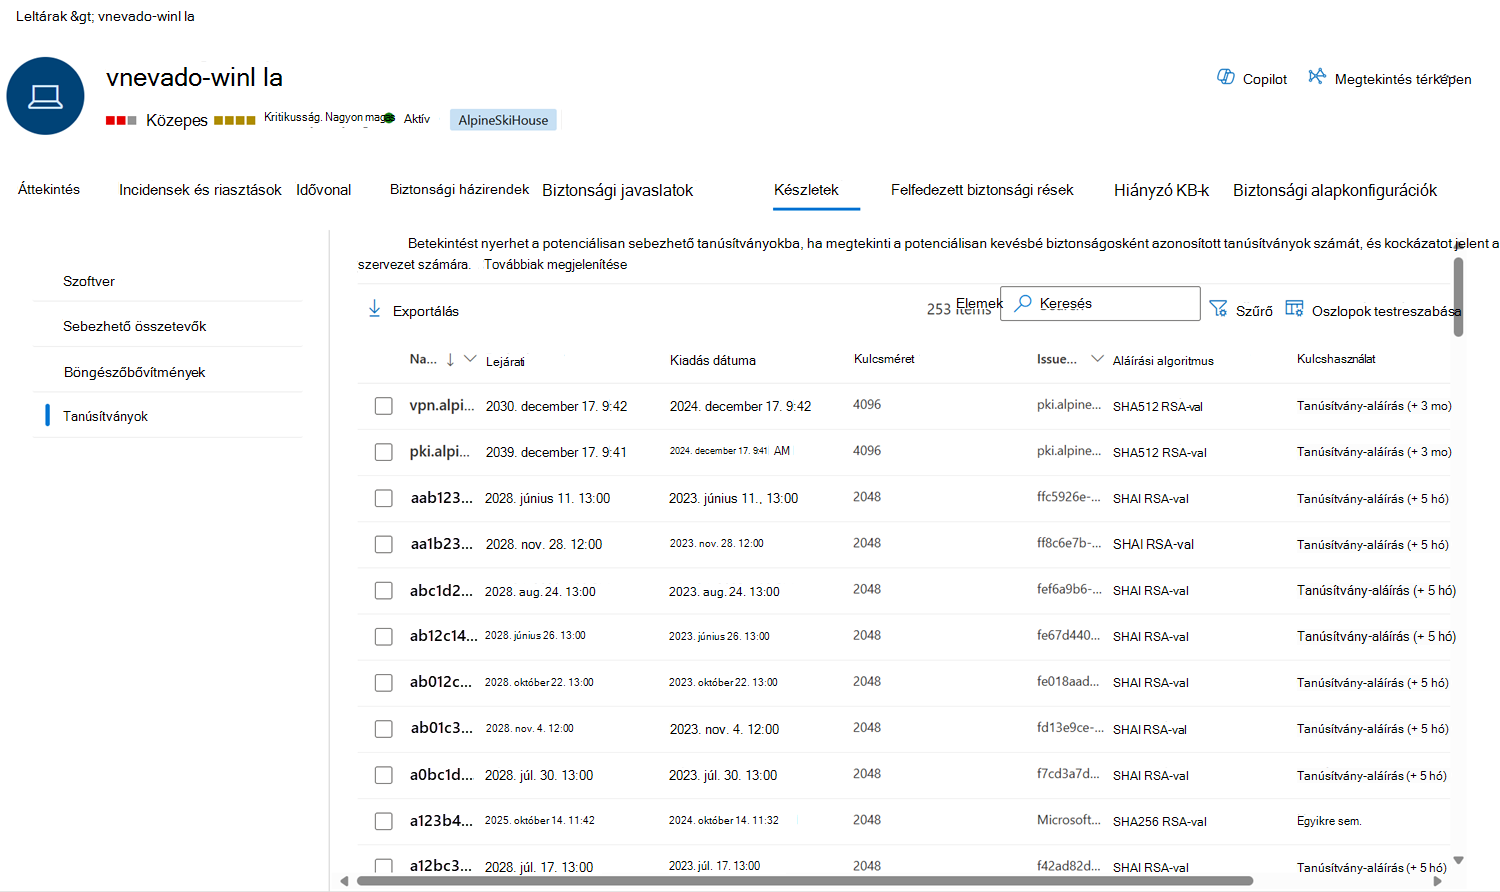Click the sort arrow beside the Na... column
This screenshot has height=892, width=1500.
point(450,359)
